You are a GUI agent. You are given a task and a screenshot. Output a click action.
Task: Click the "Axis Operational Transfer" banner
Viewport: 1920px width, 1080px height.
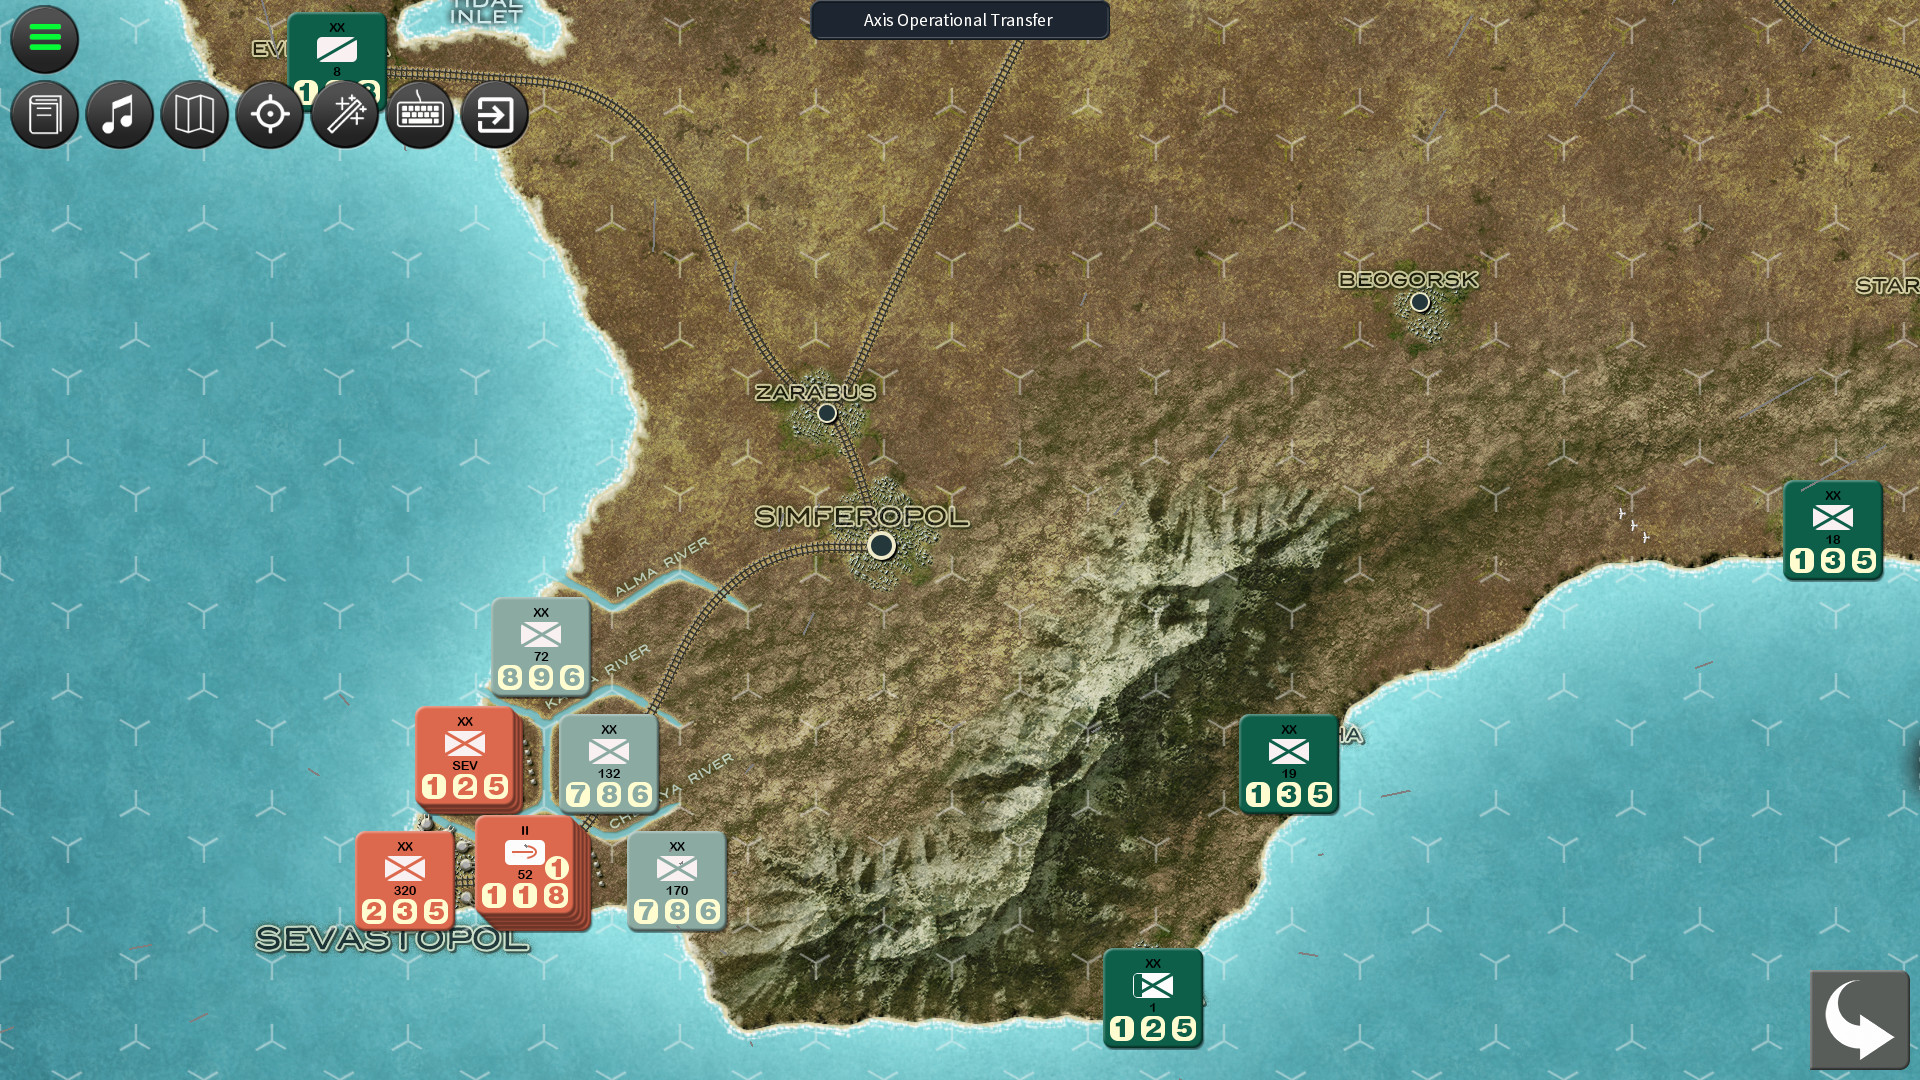click(959, 20)
